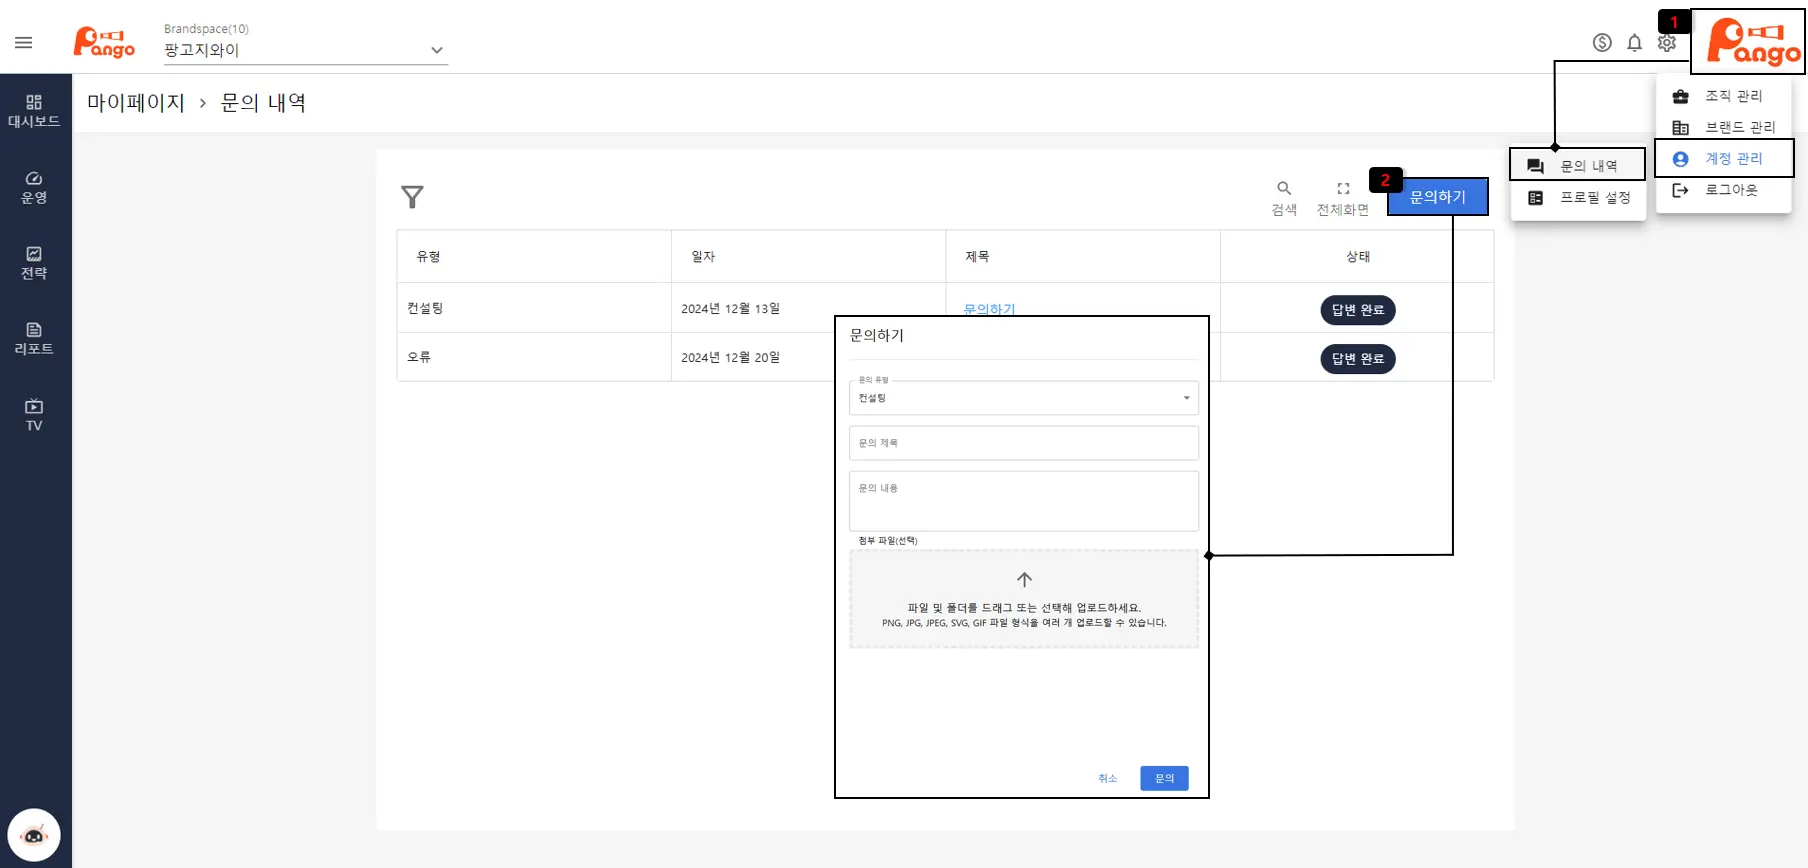Open the hamburger navigation menu
The height and width of the screenshot is (868, 1808).
tap(24, 42)
